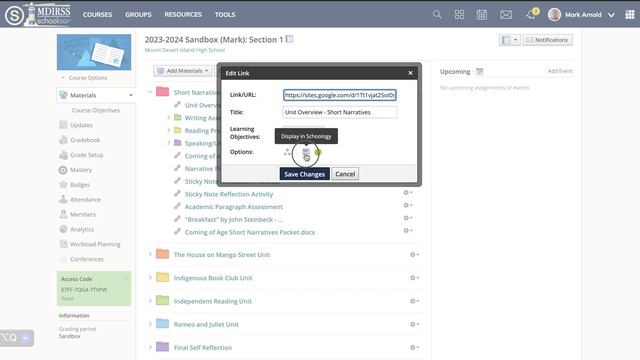Open the RESOURCES menu

pos(183,15)
